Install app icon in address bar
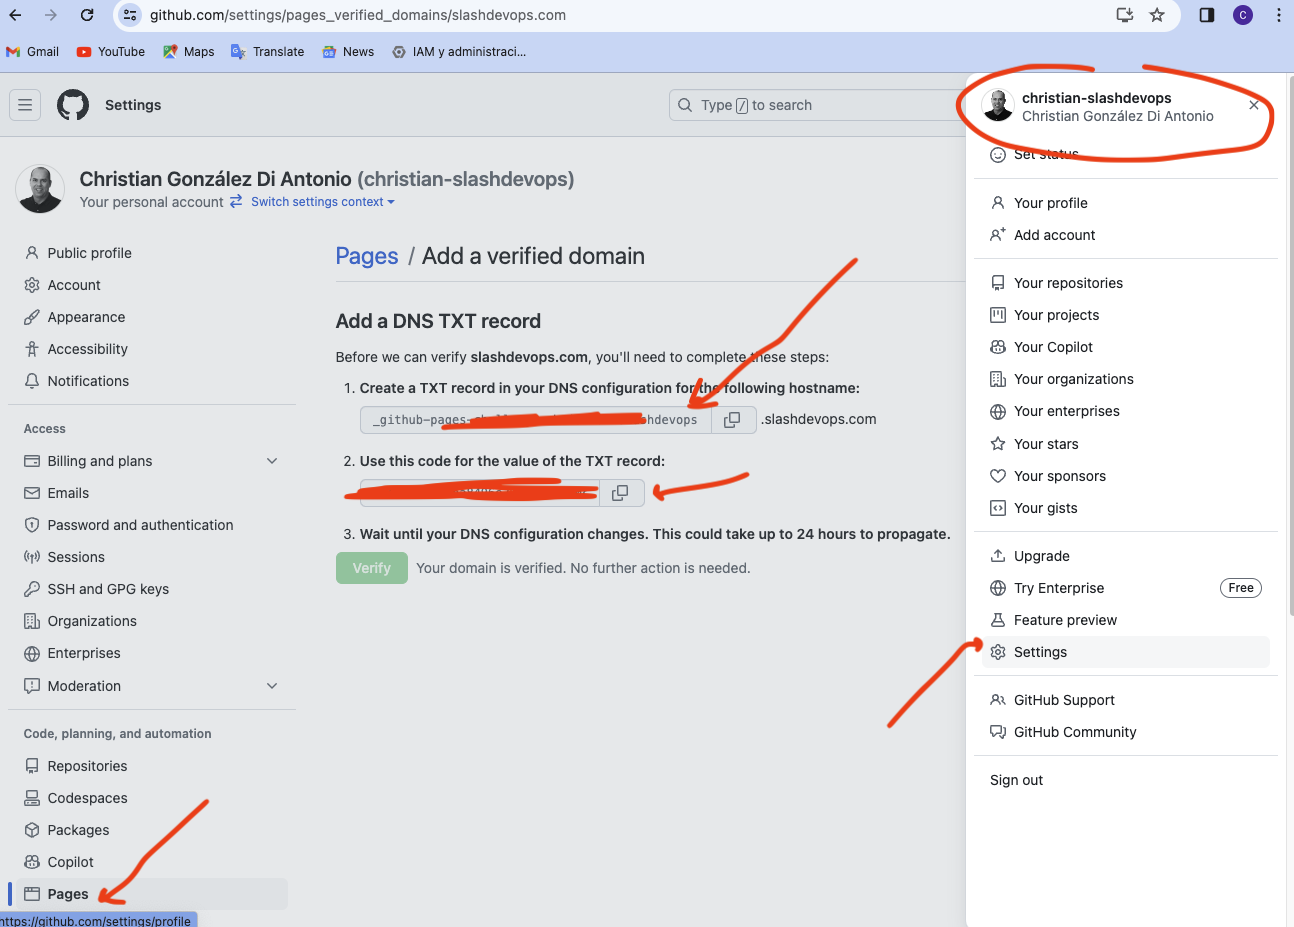This screenshot has height=927, width=1294. 1125,15
